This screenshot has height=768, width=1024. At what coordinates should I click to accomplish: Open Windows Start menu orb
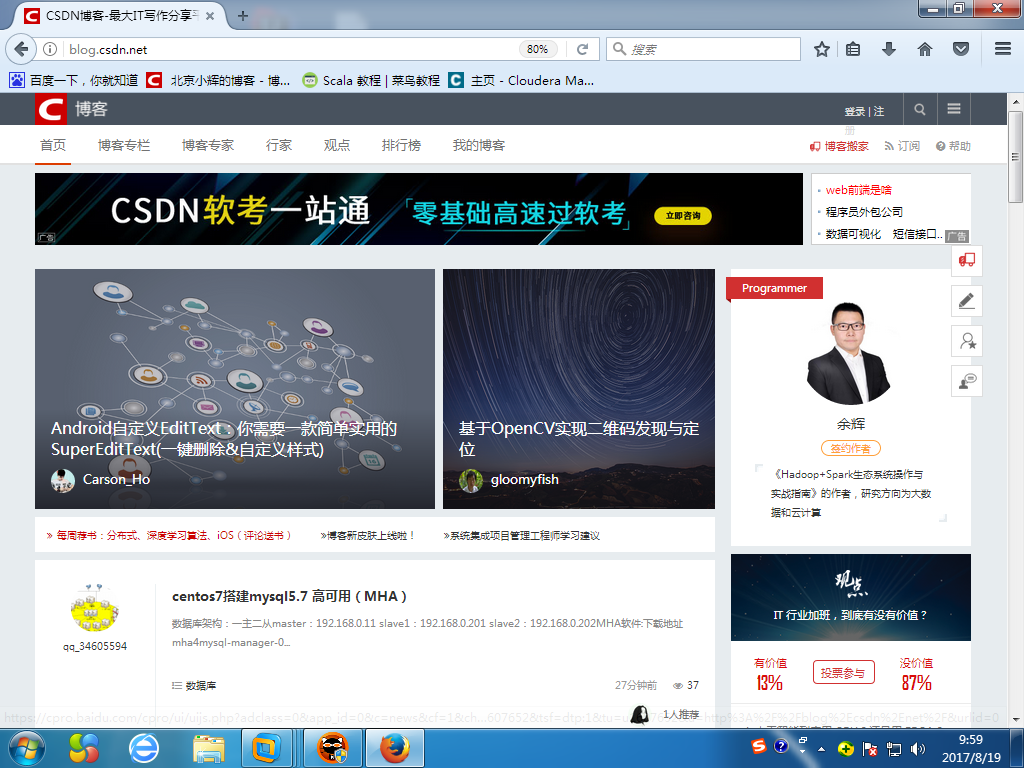click(27, 748)
